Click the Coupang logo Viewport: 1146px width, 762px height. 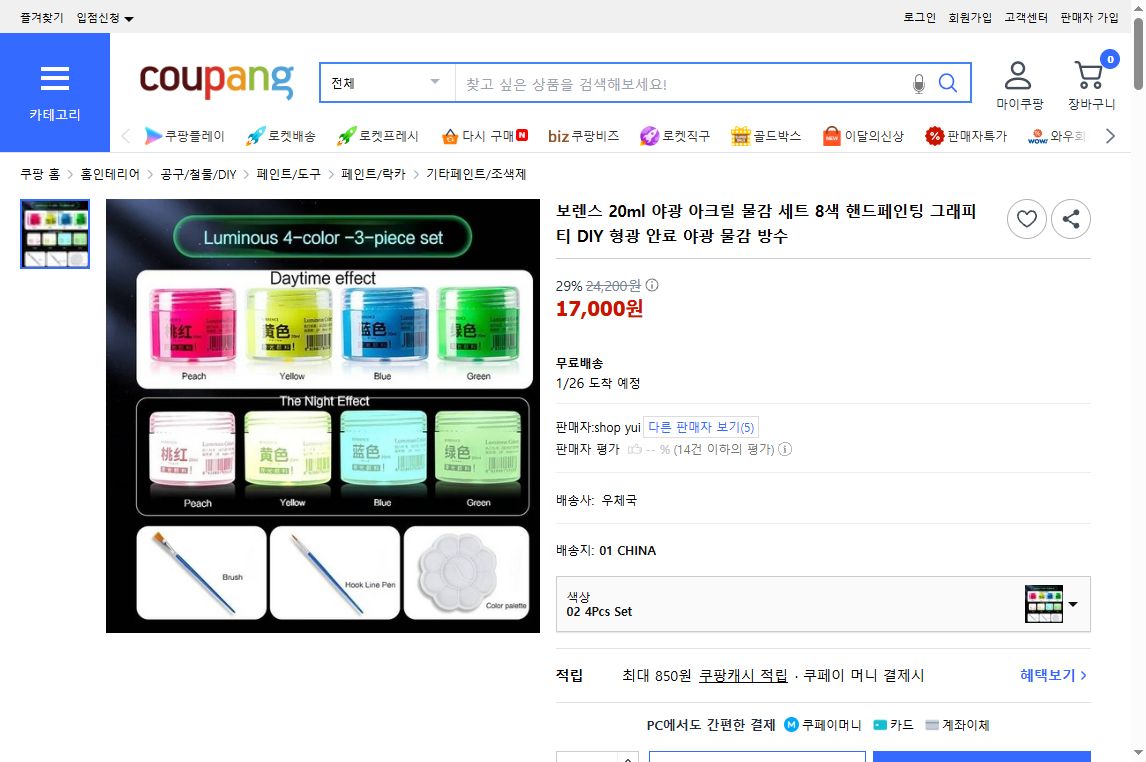click(x=215, y=83)
